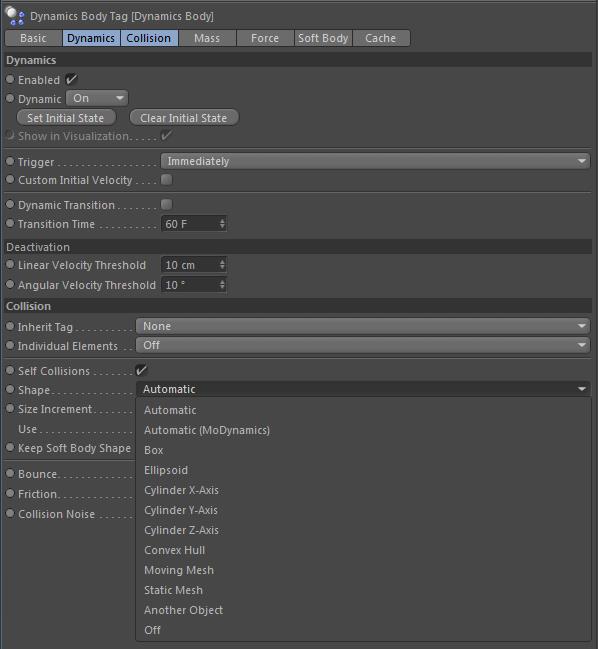The height and width of the screenshot is (649, 598).
Task: Open the Trigger Immediately dropdown
Action: [375, 161]
